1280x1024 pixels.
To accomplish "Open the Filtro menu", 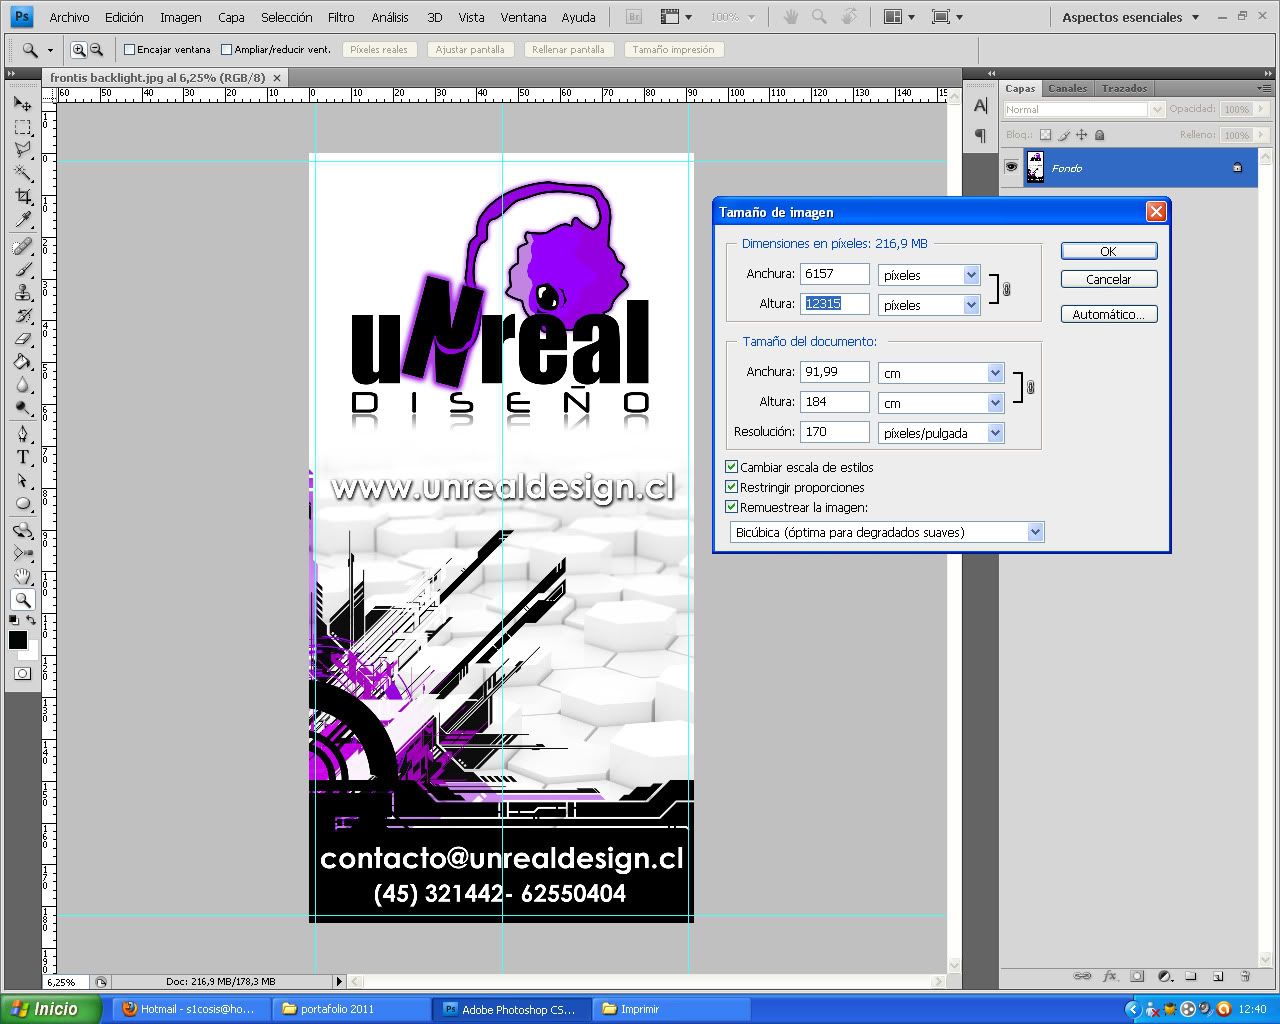I will 341,17.
